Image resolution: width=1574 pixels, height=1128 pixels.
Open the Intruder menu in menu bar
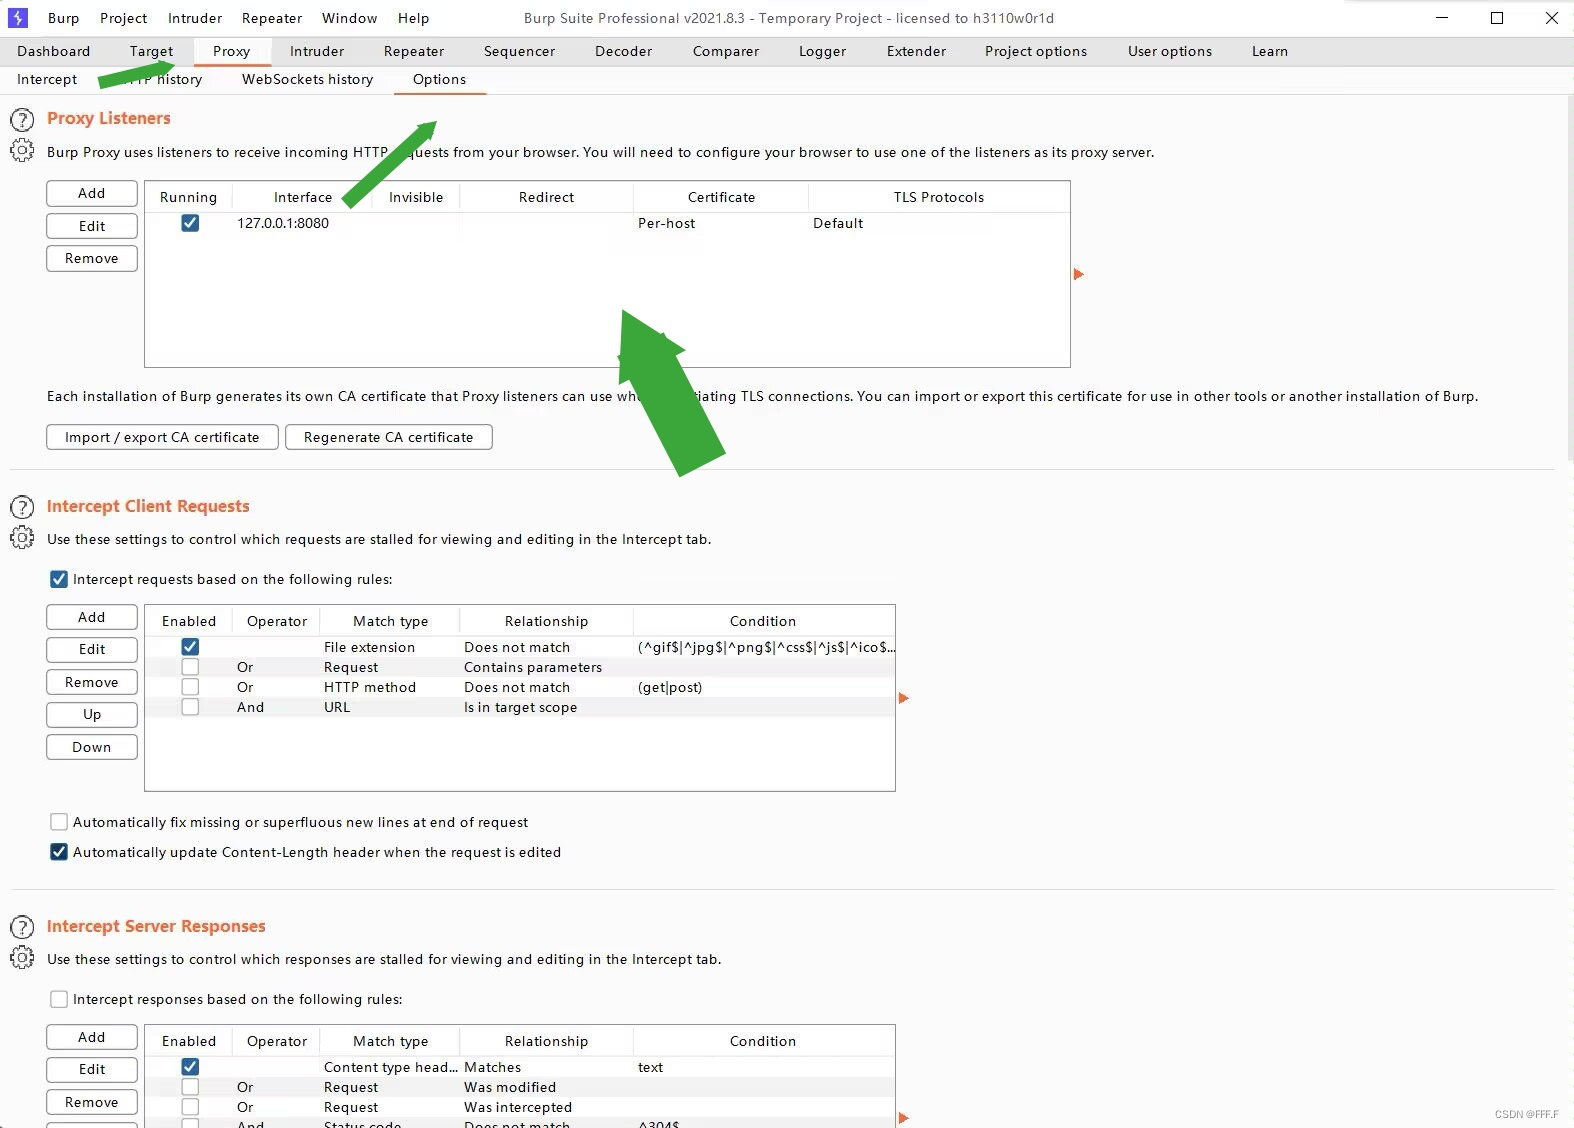click(x=195, y=18)
